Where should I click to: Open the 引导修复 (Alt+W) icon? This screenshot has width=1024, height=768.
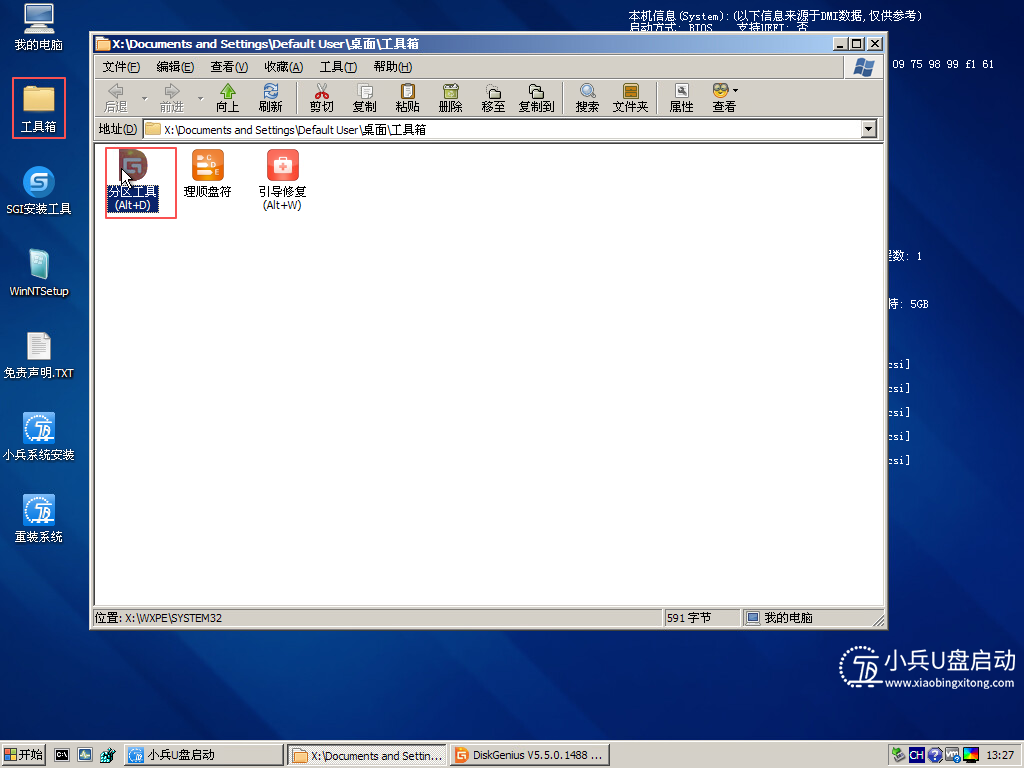[282, 167]
